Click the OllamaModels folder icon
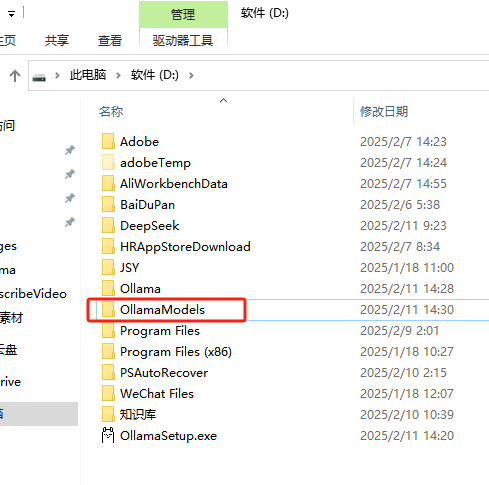Viewport: 489px width, 485px height. pyautogui.click(x=108, y=309)
